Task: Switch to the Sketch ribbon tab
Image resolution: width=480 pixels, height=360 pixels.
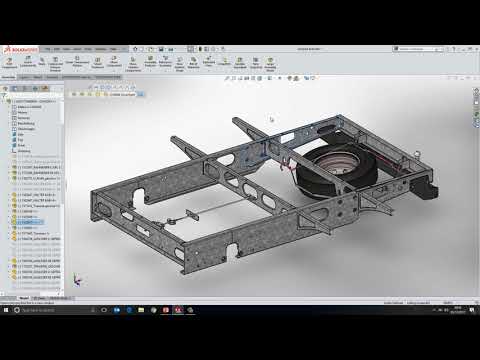Action: coord(38,77)
